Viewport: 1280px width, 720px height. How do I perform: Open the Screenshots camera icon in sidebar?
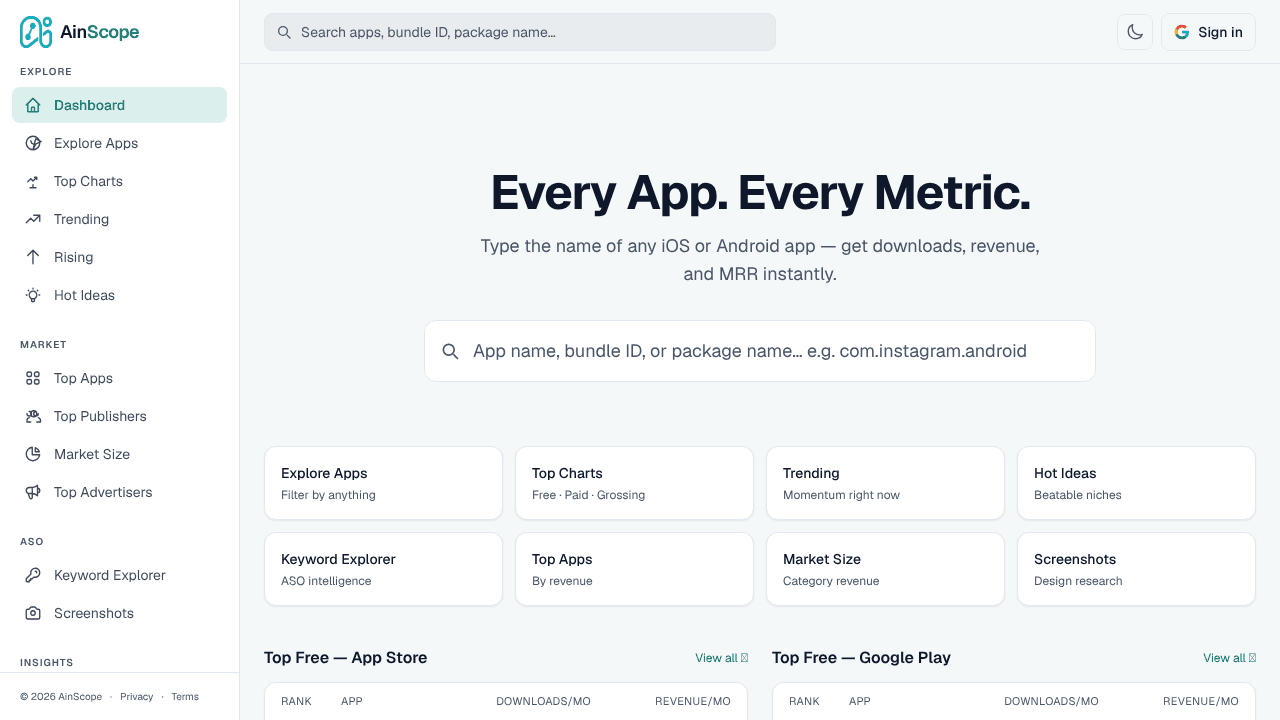coord(33,613)
